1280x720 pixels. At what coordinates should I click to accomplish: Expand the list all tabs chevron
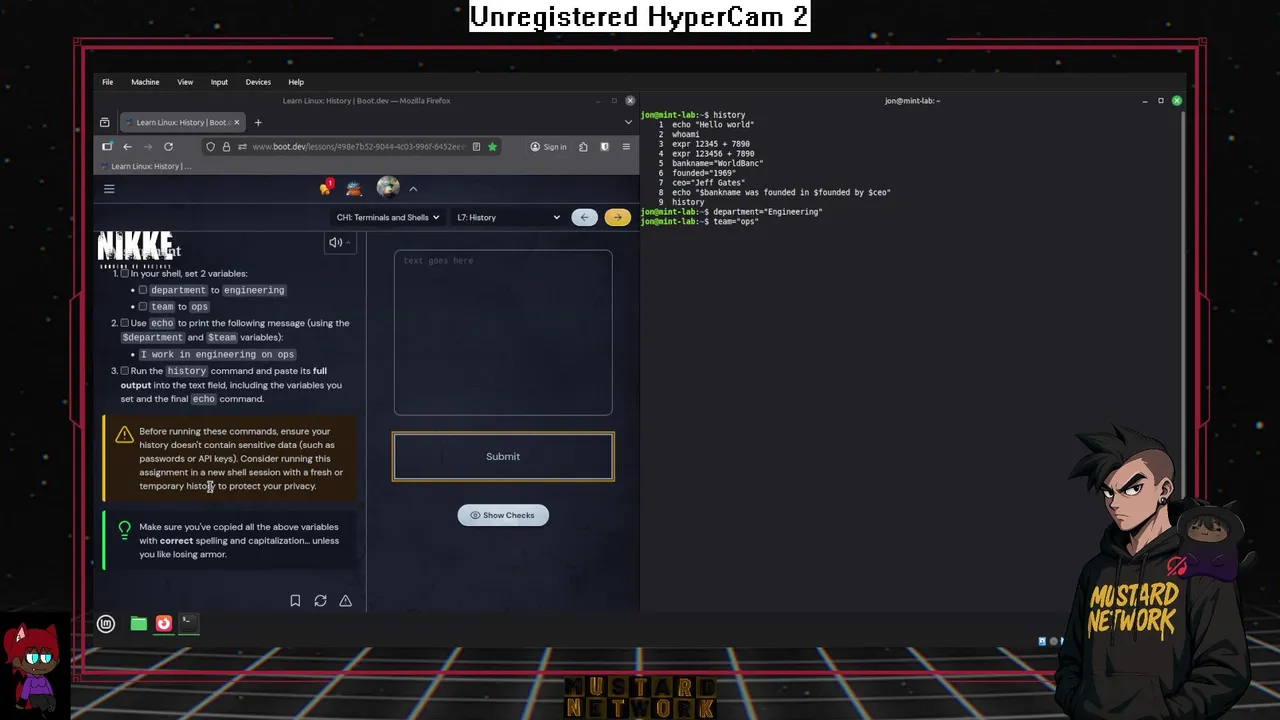(x=628, y=122)
